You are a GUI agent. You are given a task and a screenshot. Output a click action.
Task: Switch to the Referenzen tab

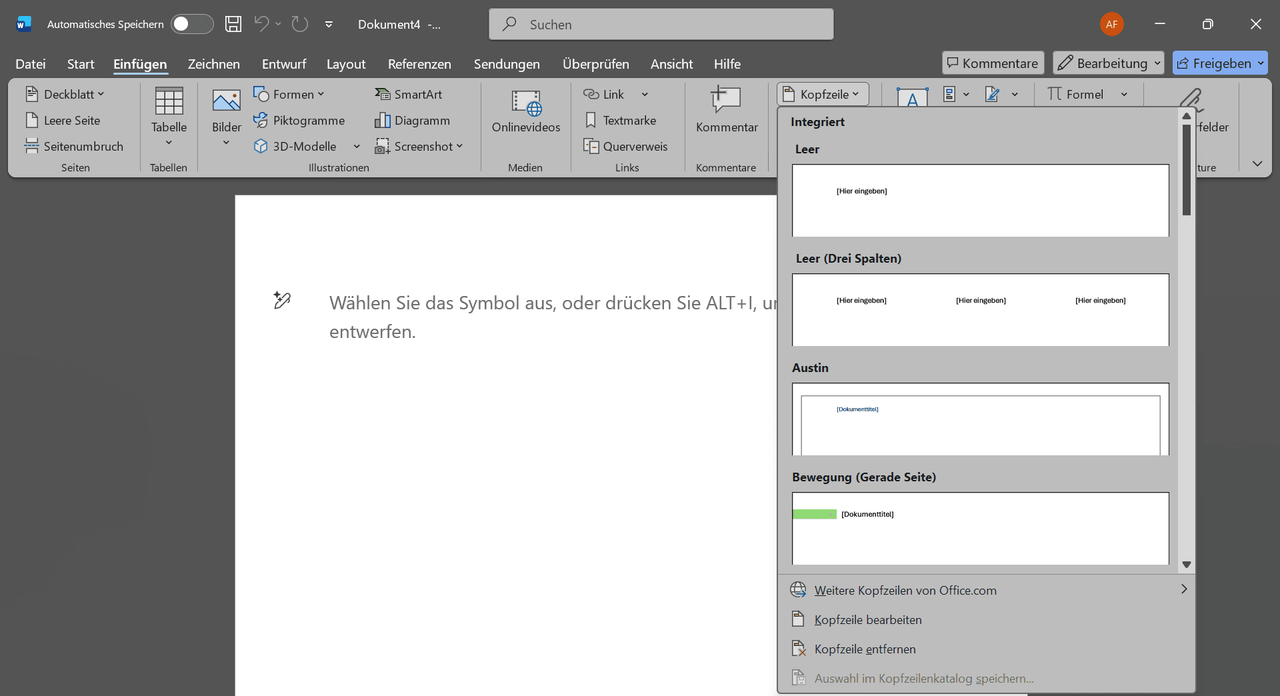coord(419,63)
